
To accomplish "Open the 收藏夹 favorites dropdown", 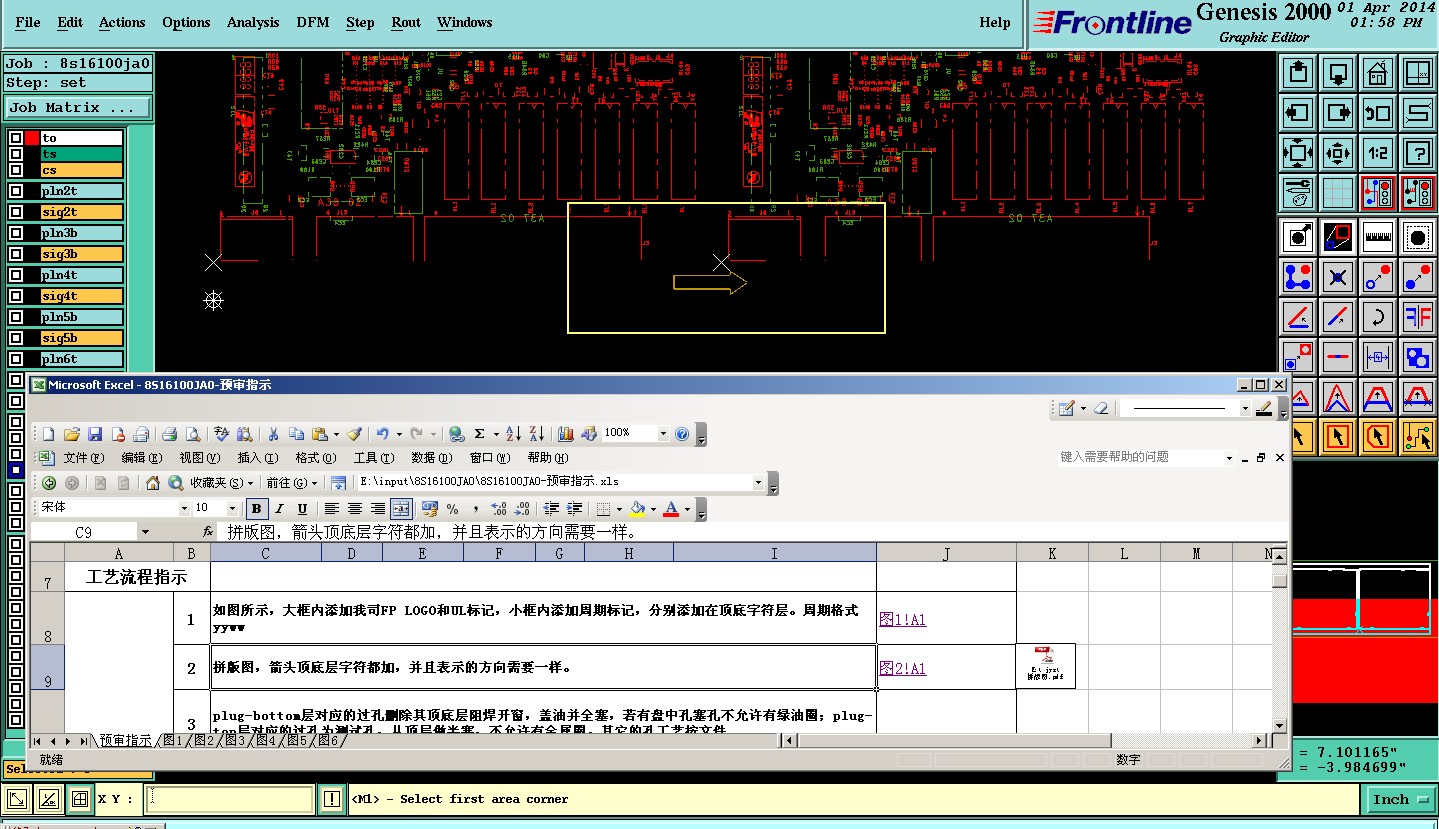I will [221, 483].
